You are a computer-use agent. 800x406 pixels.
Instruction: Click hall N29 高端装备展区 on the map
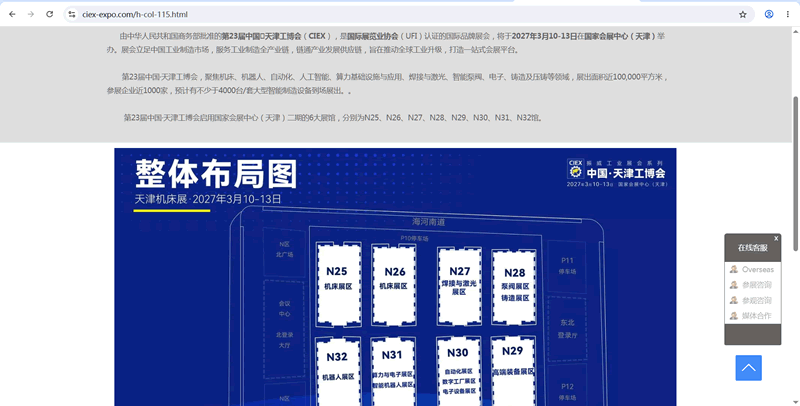click(x=513, y=371)
